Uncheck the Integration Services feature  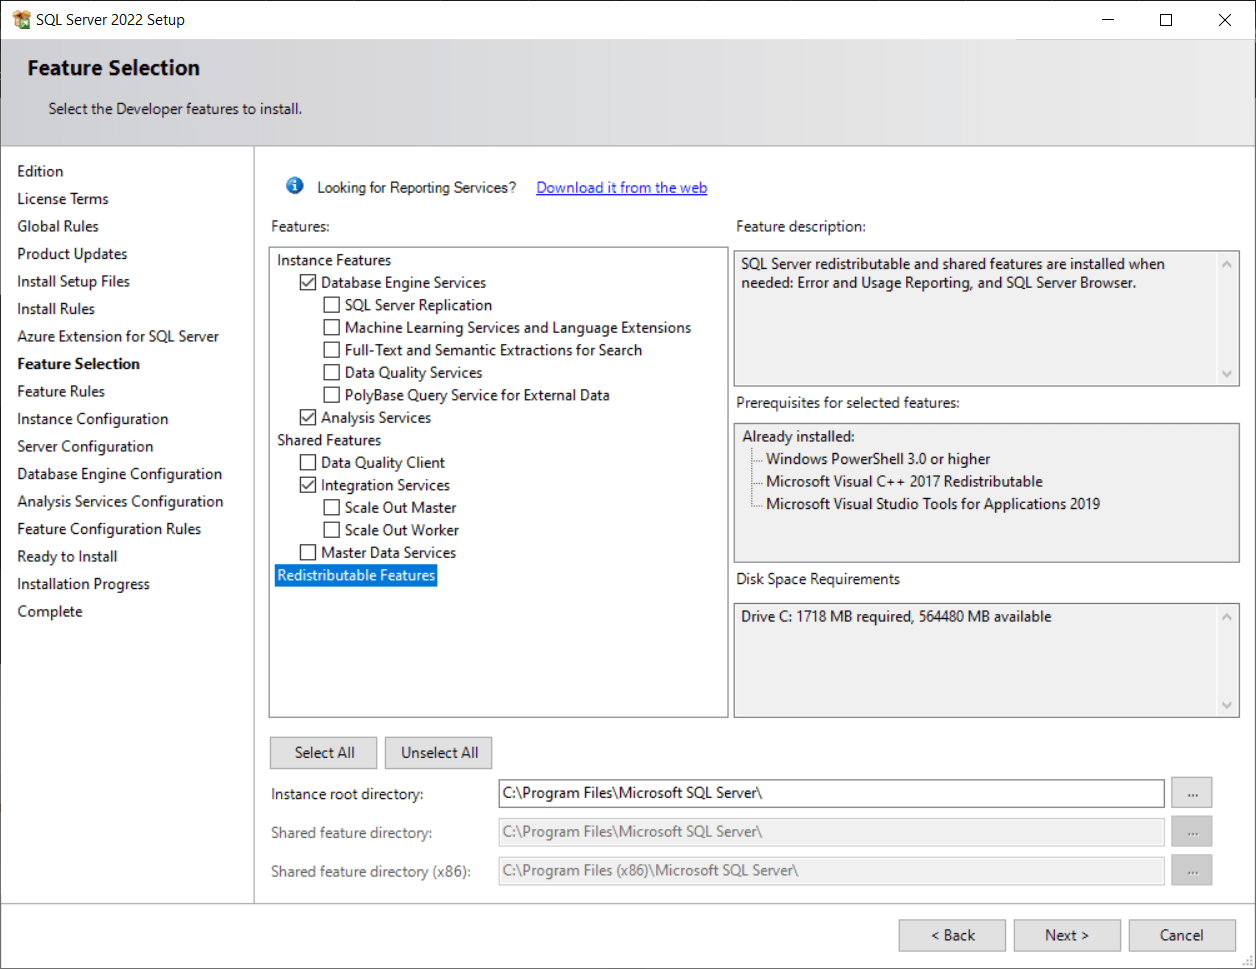coord(308,484)
